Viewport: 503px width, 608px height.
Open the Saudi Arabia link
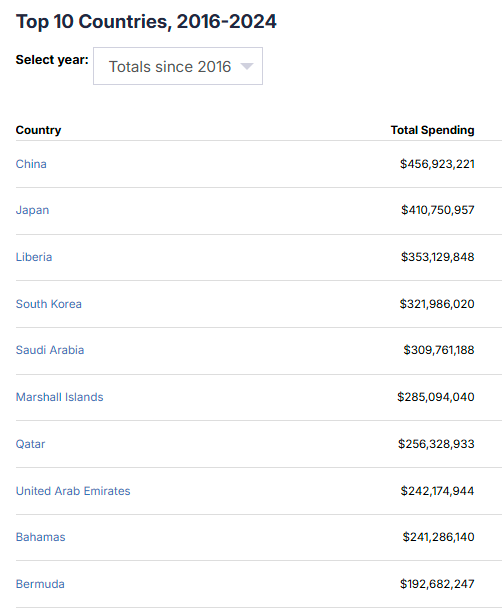50,350
